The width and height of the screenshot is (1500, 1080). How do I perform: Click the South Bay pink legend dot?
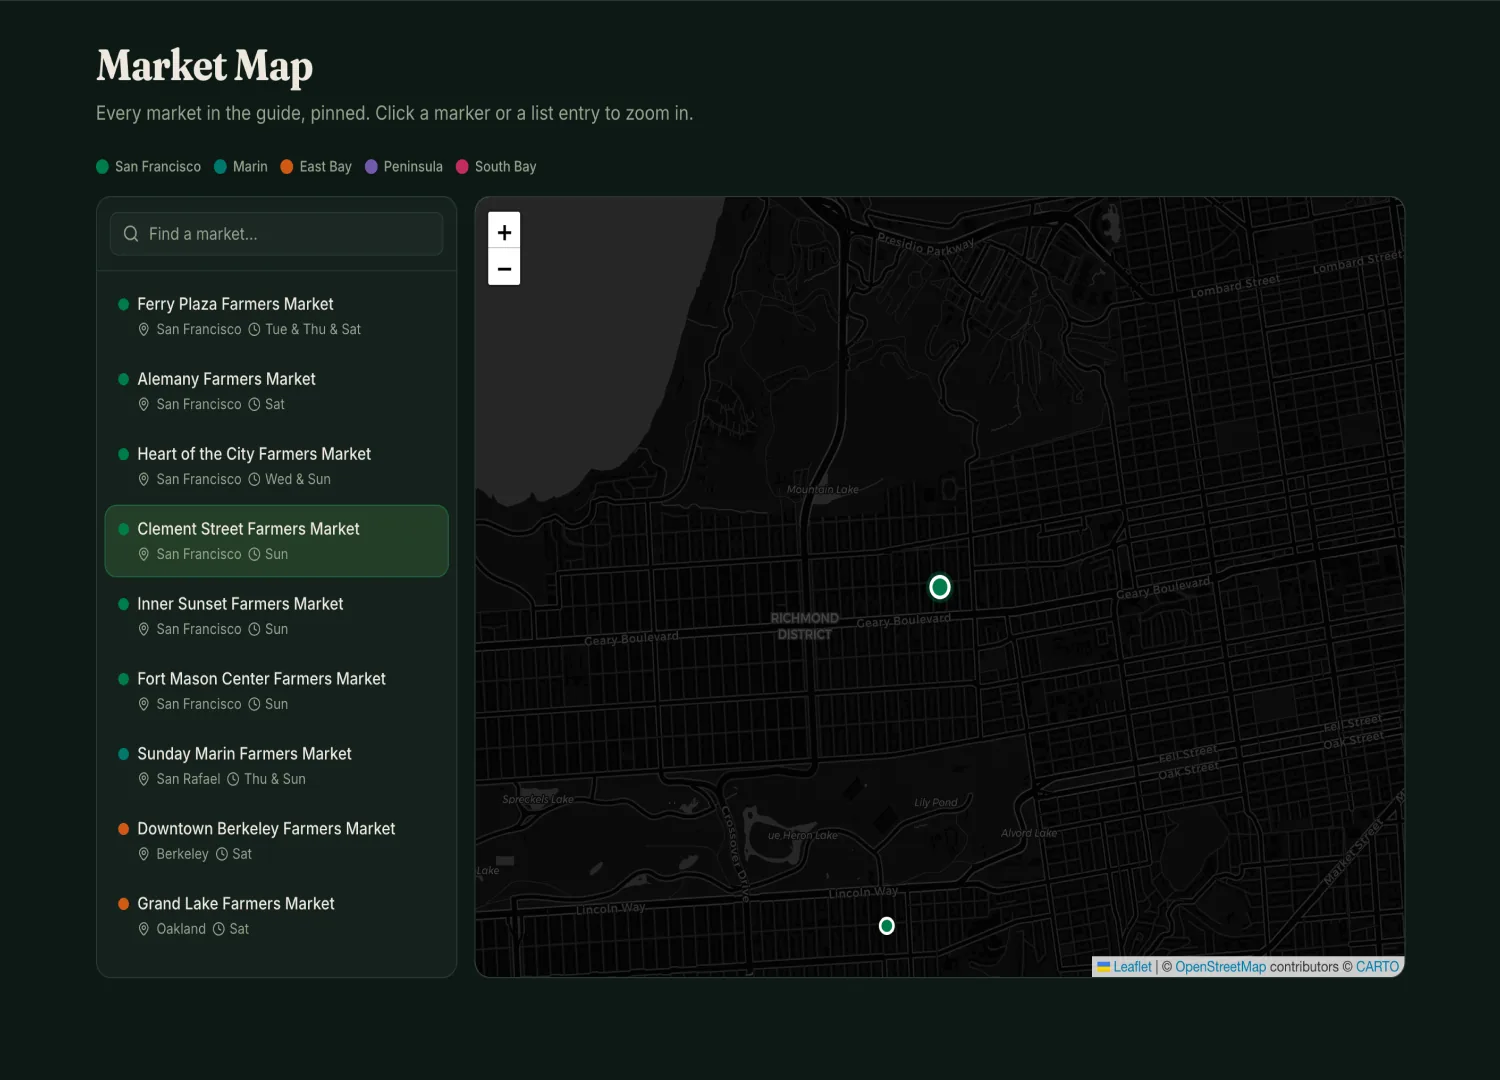462,167
